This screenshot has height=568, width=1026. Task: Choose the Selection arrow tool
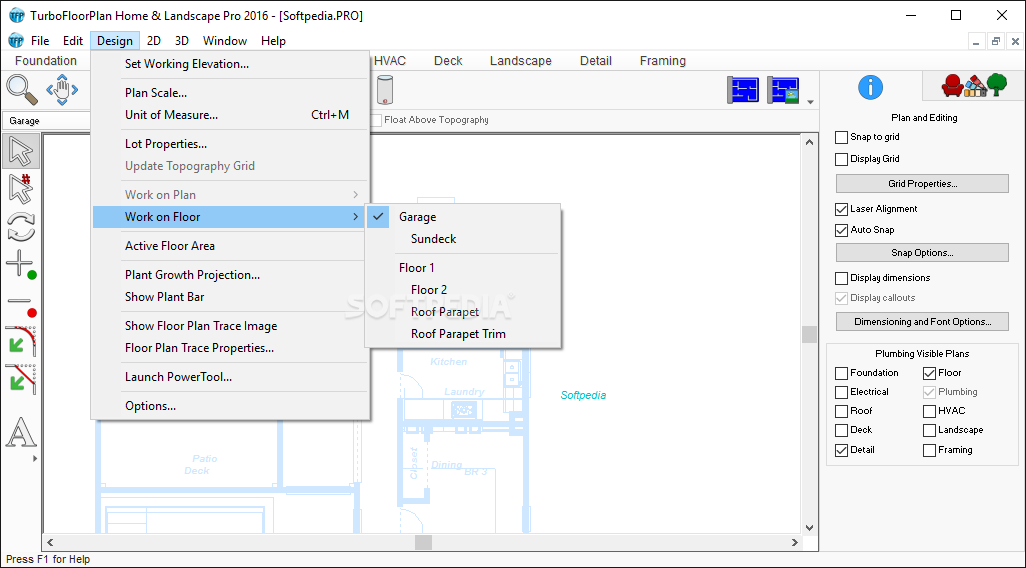21,151
